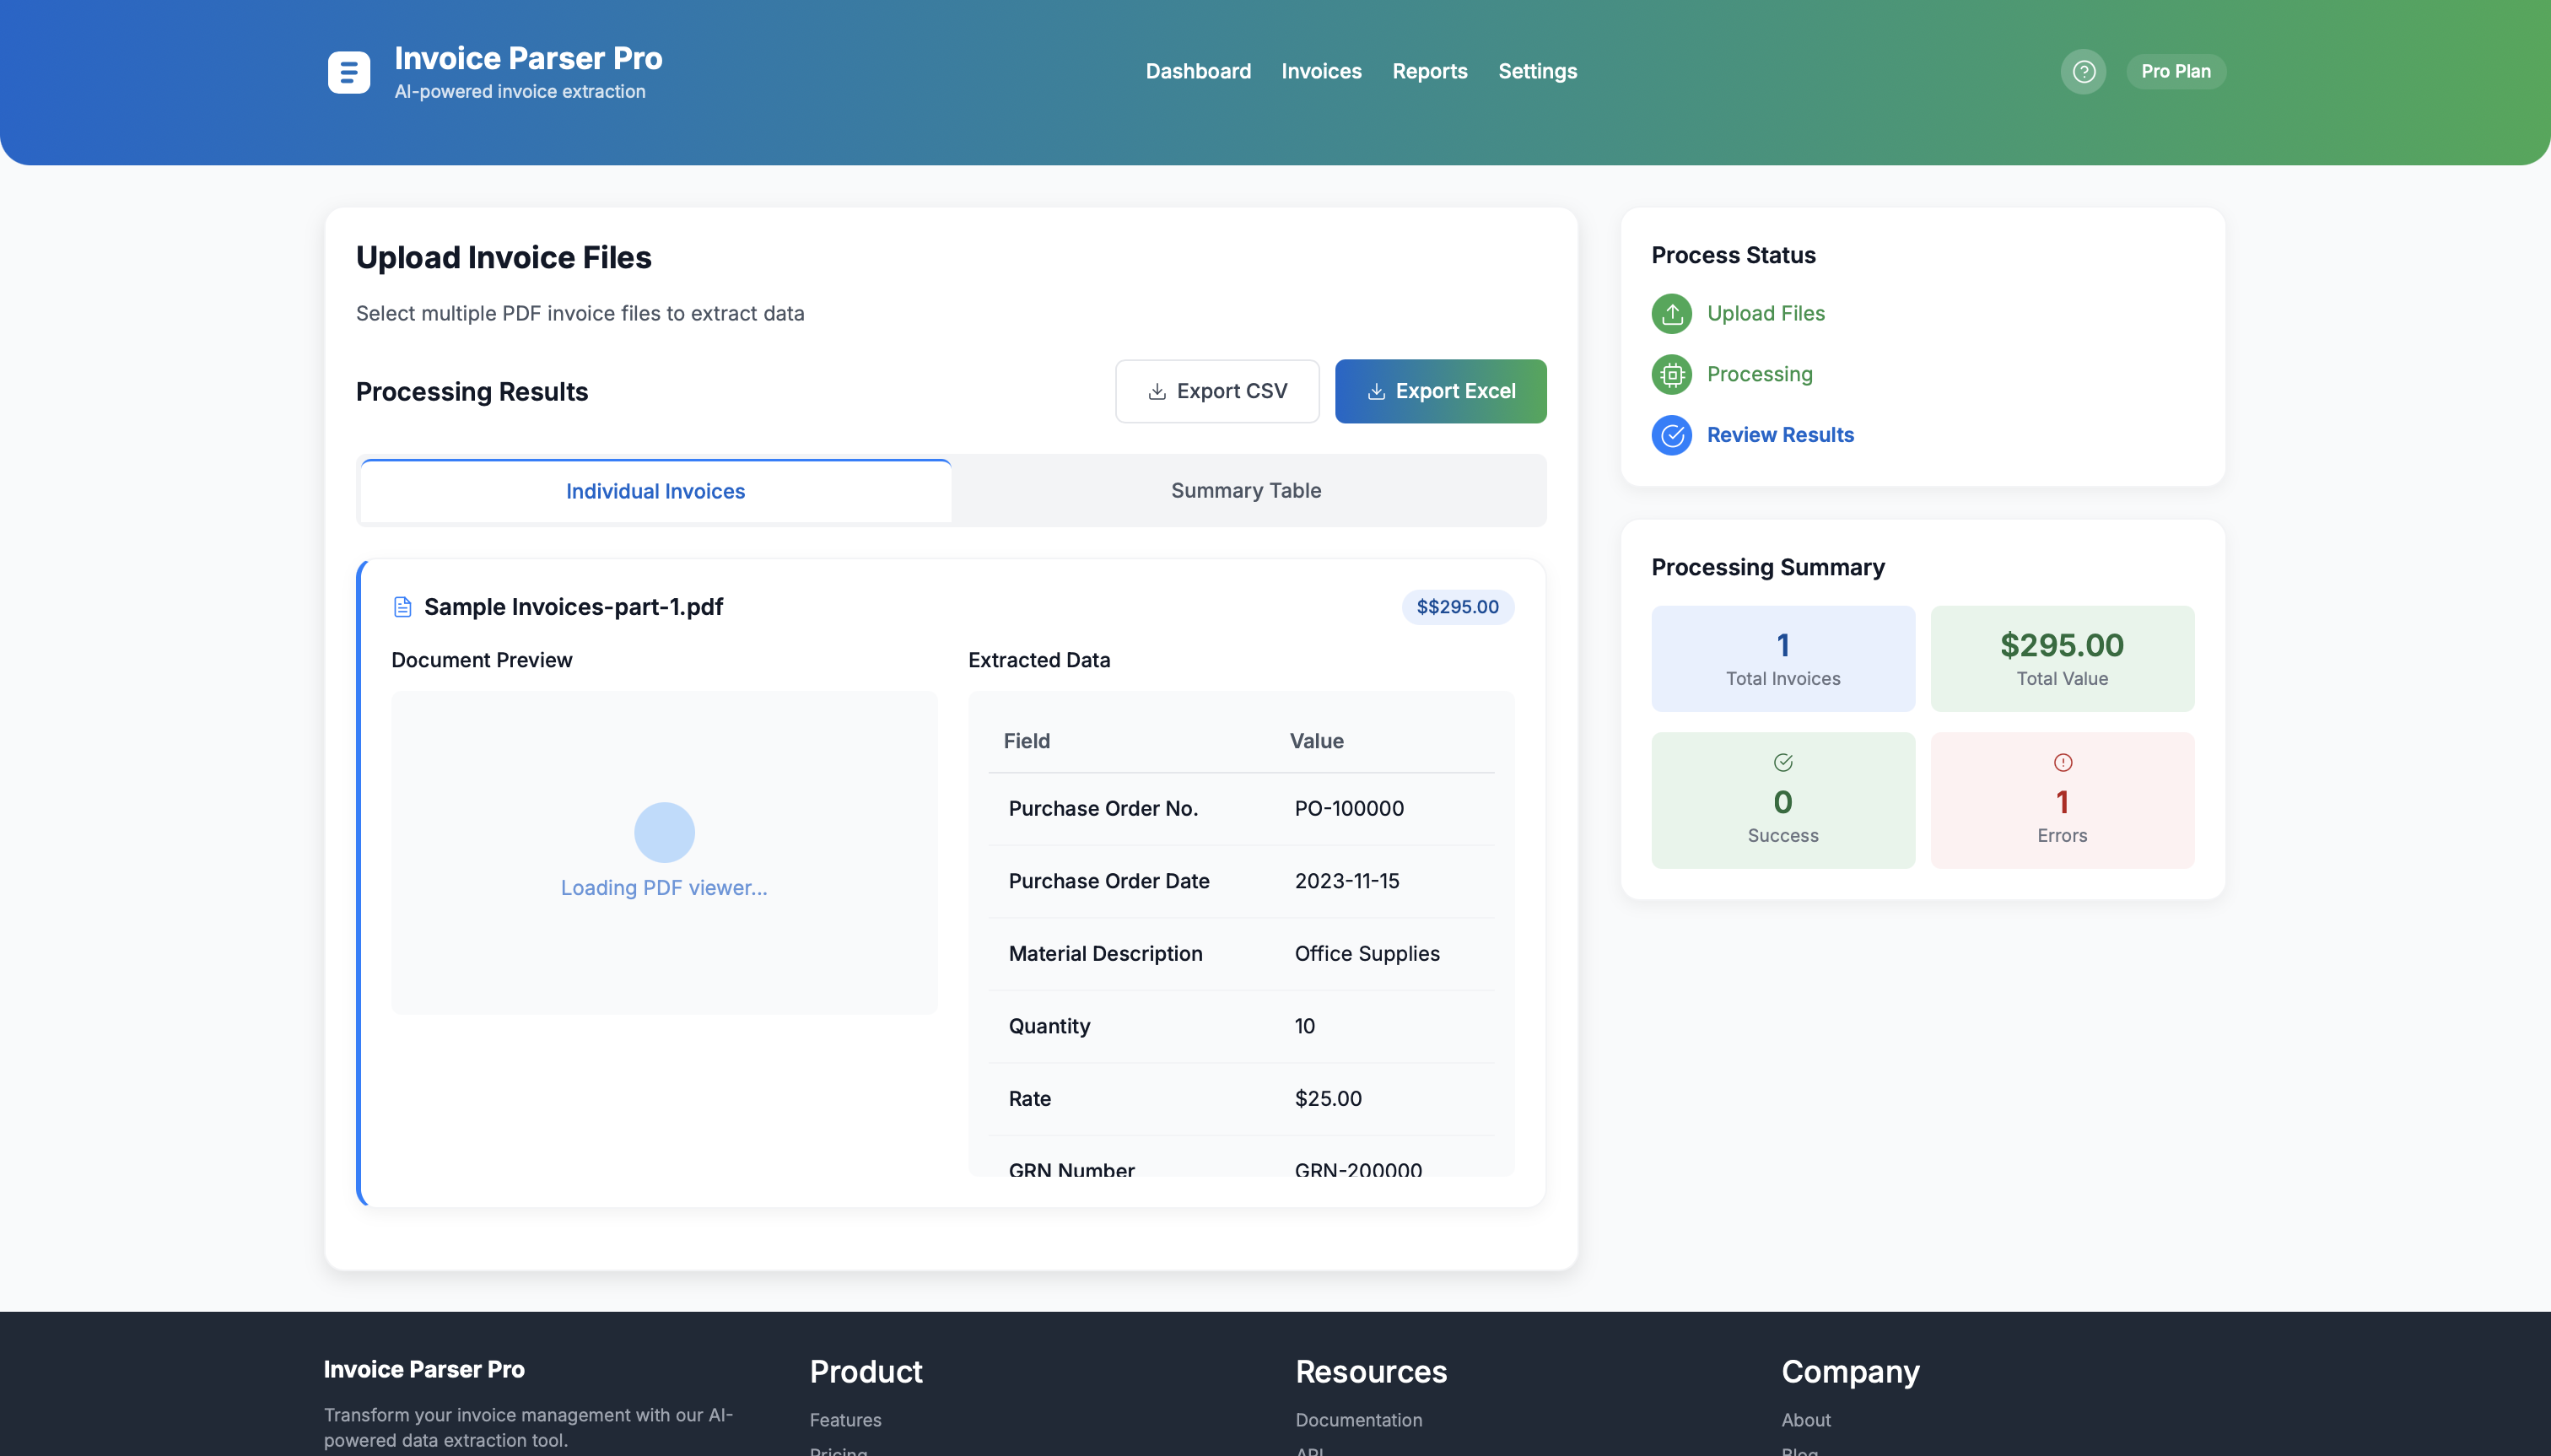Open the Reports page from navigation
Viewport: 2551px width, 1456px height.
point(1429,71)
